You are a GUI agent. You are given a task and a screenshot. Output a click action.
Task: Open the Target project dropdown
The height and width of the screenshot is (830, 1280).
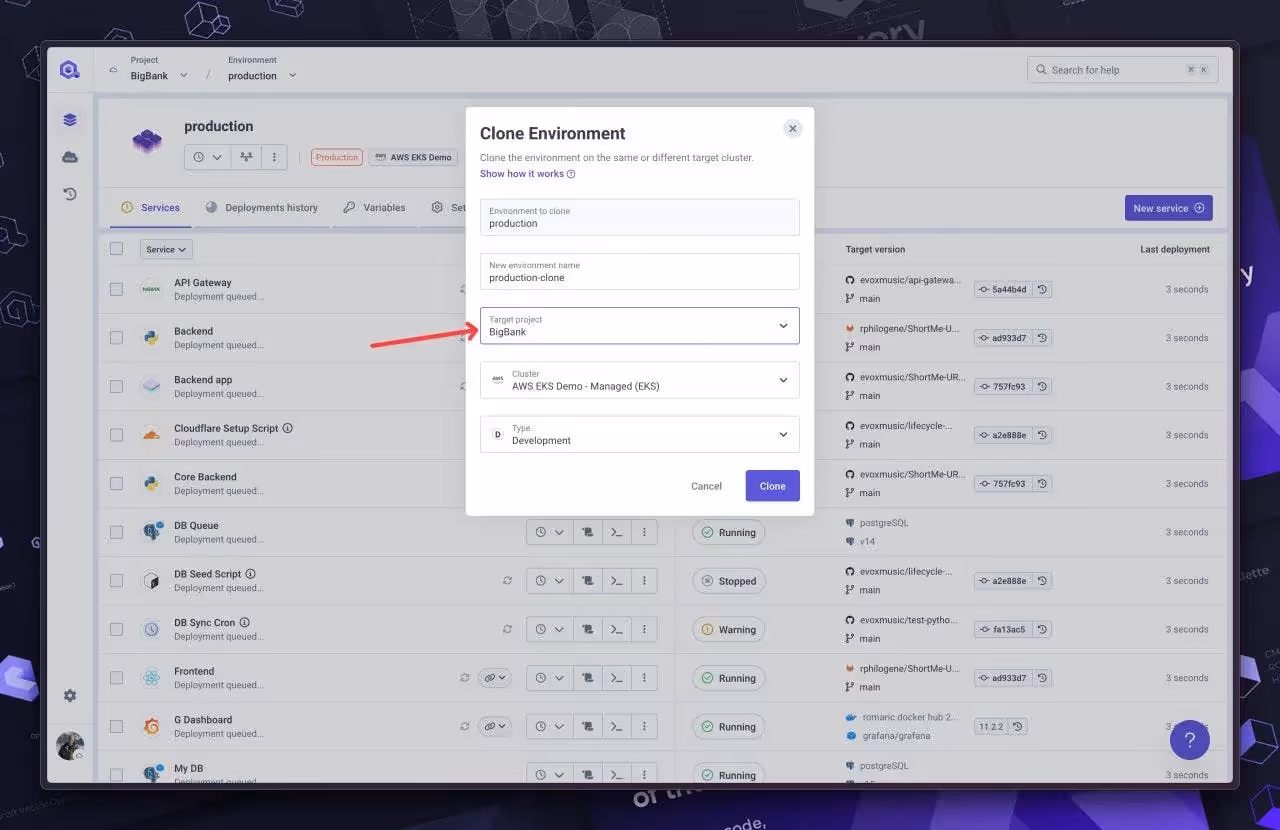(640, 326)
